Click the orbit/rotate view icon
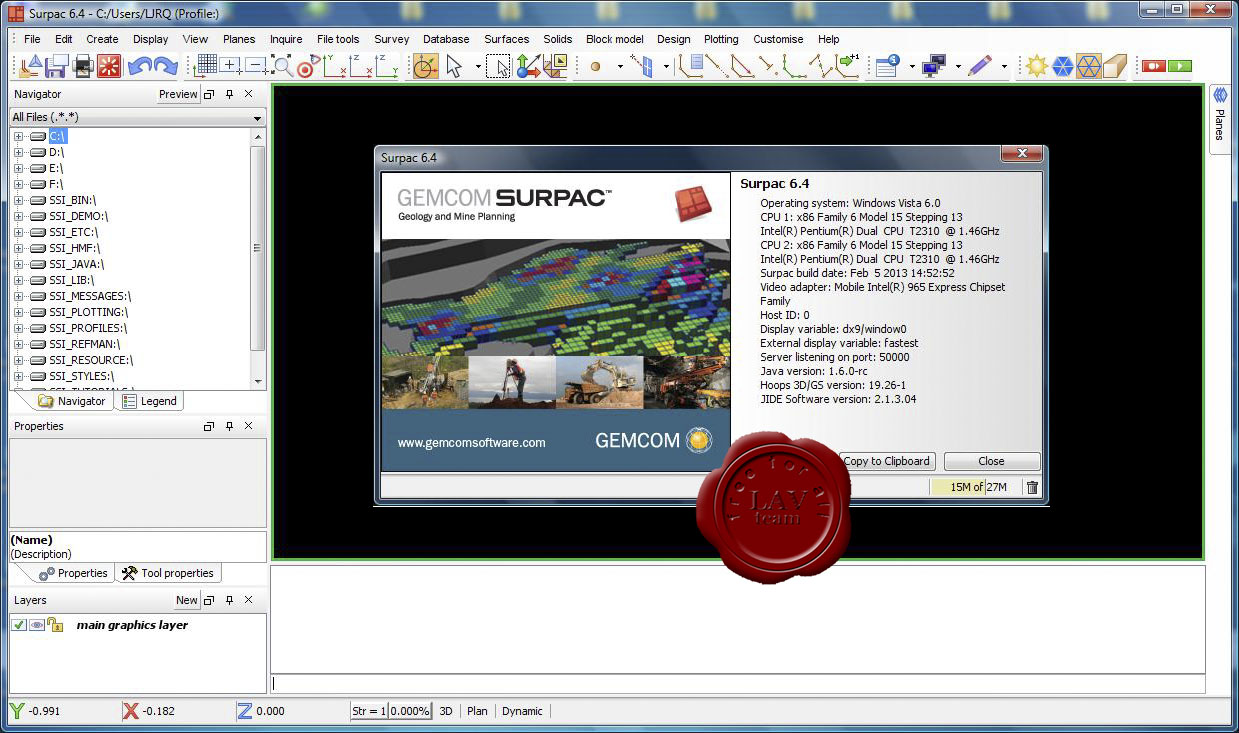 [x=425, y=66]
